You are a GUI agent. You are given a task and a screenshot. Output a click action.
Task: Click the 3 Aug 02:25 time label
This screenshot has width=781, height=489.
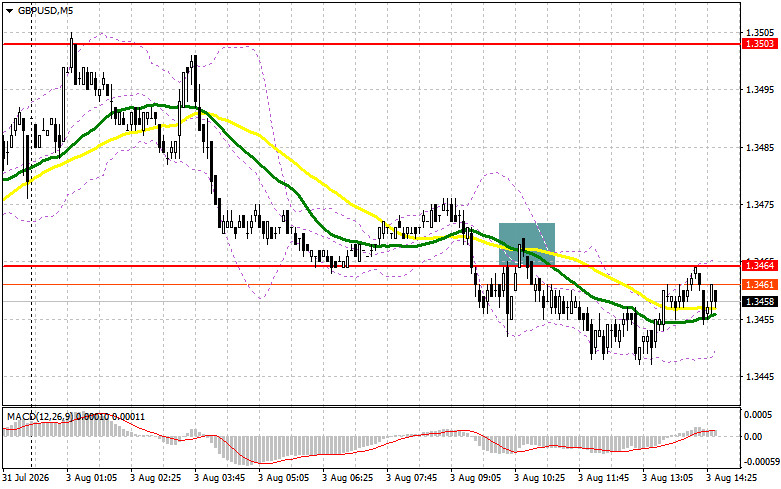click(x=156, y=478)
